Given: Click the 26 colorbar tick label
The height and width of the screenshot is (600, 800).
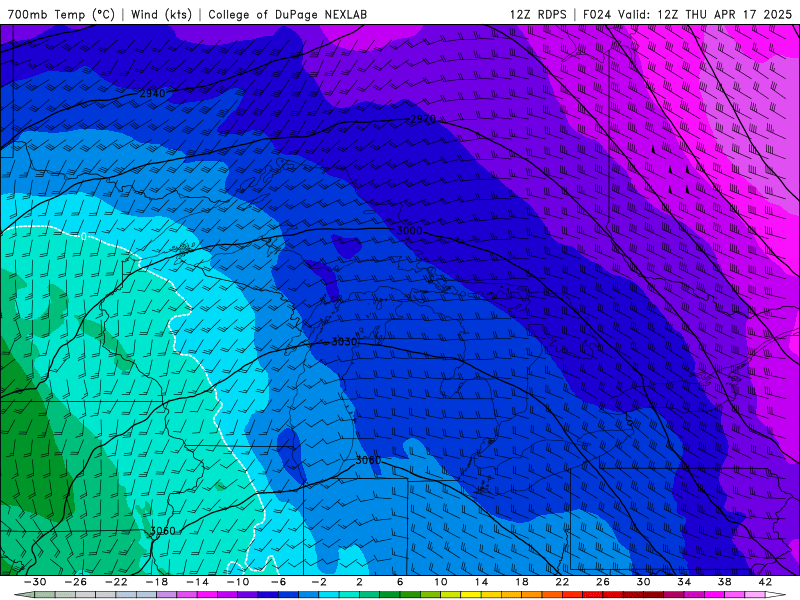Looking at the screenshot, I should click(x=603, y=582).
